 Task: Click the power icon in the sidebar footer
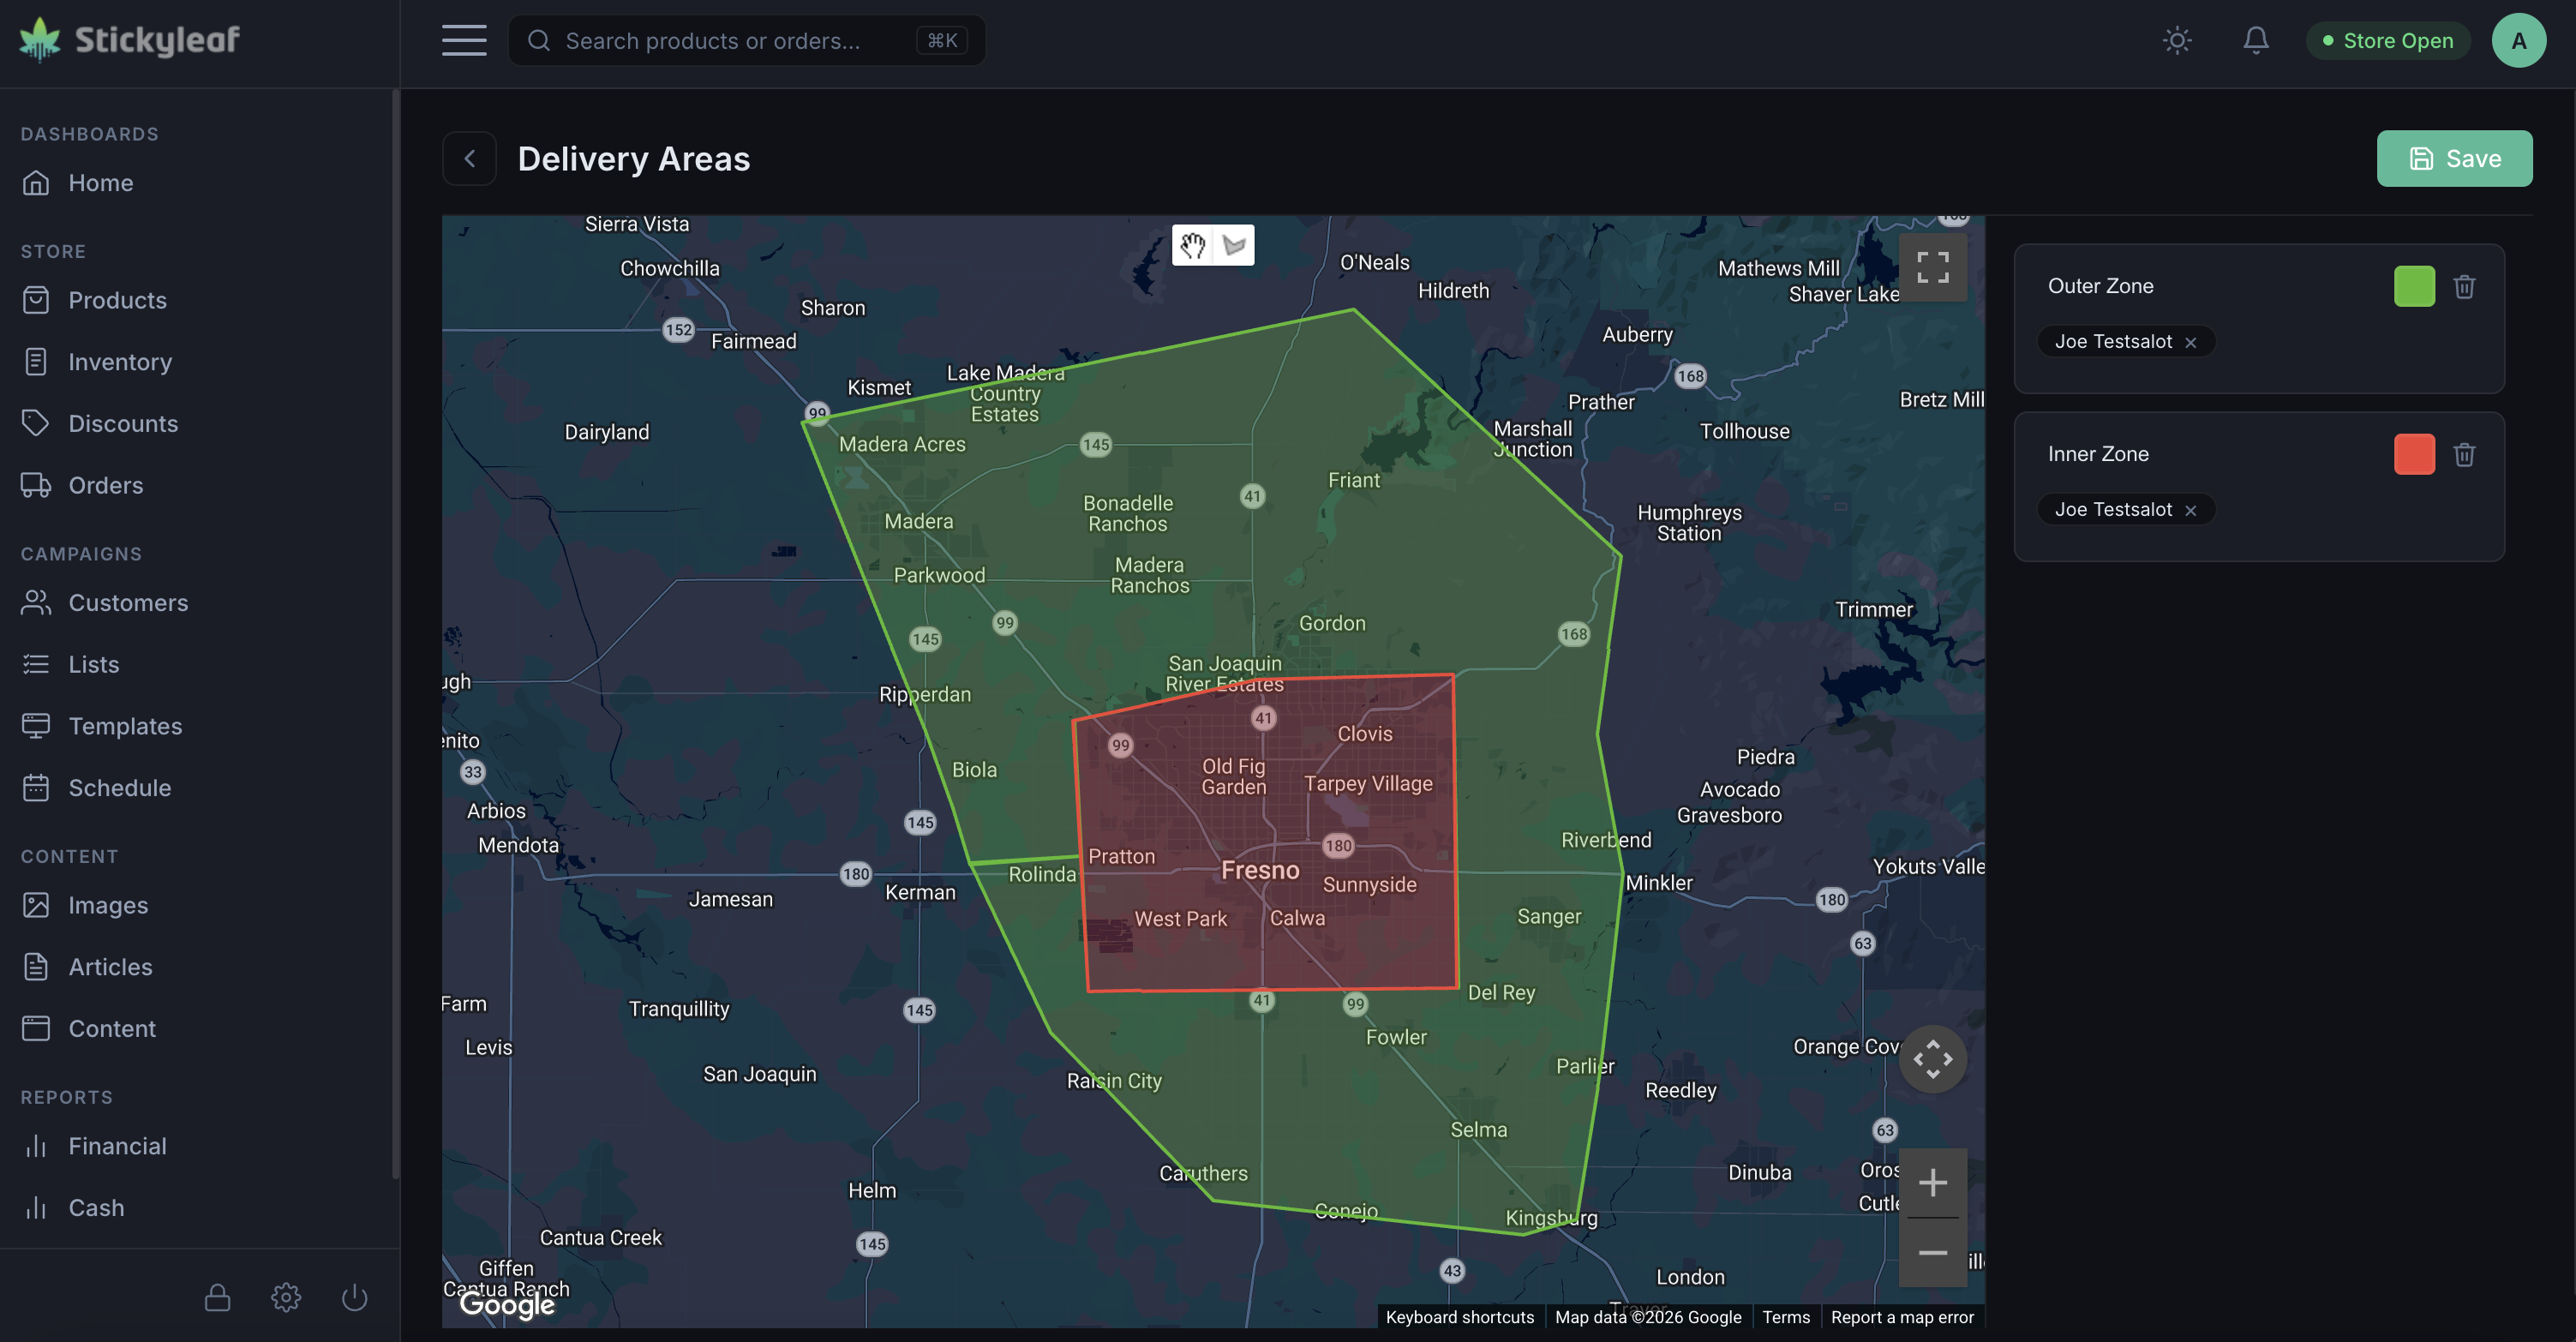[354, 1297]
